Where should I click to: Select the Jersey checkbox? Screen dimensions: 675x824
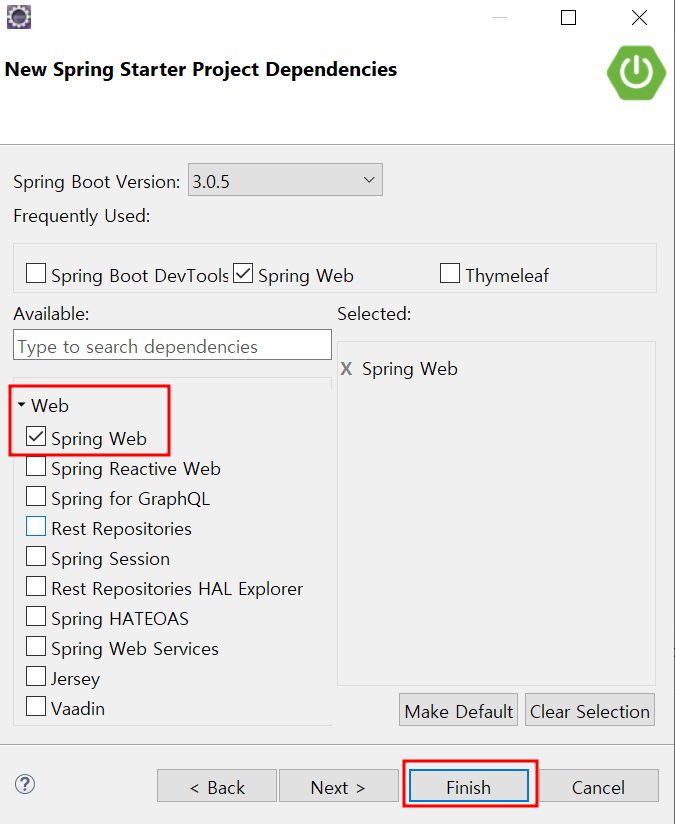click(x=36, y=676)
